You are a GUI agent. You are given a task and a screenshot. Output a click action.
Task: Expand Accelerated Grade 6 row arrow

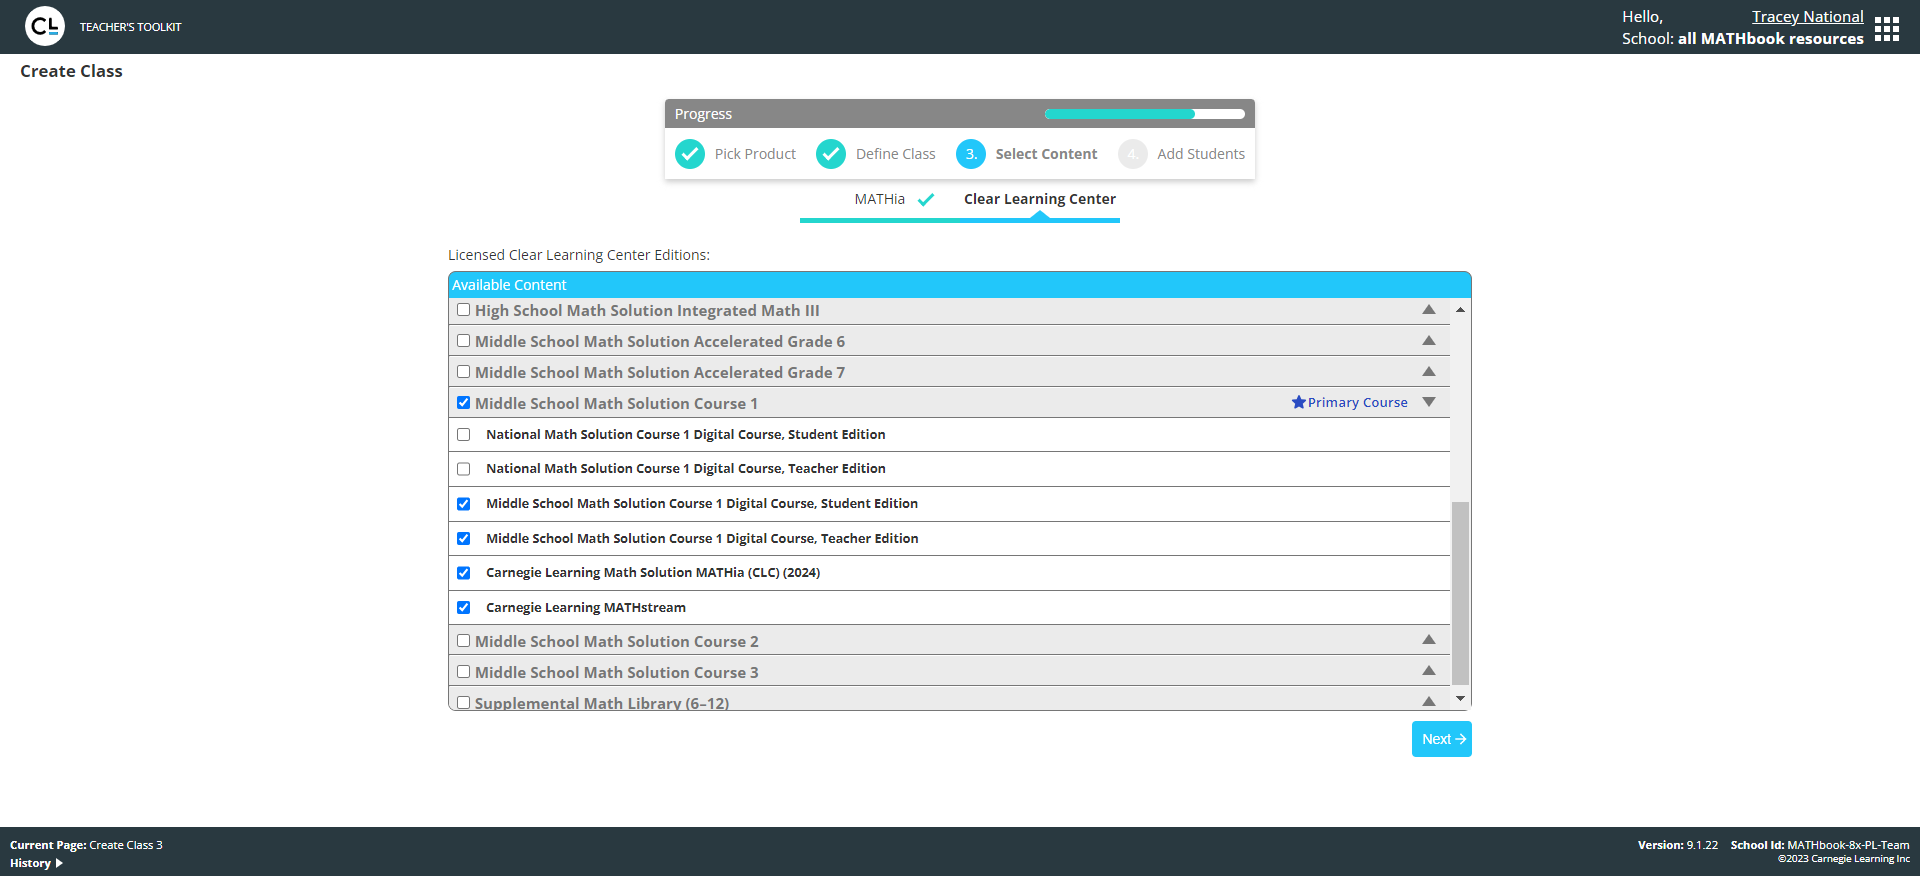(x=1429, y=341)
